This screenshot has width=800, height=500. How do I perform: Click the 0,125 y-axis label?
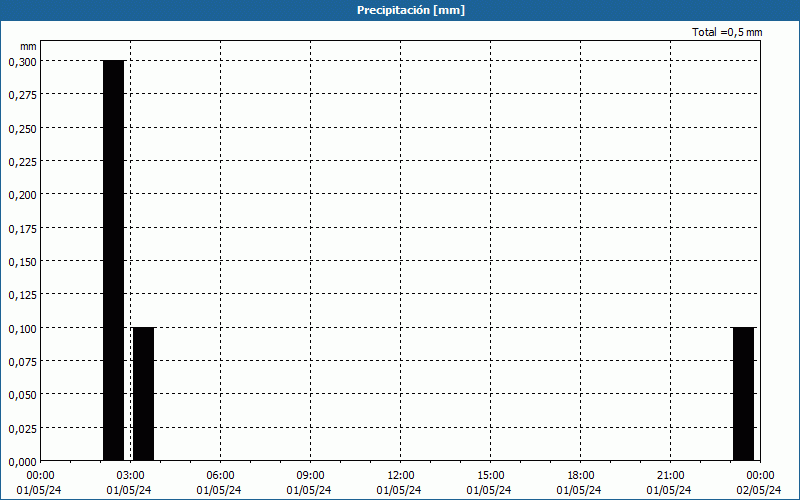[x=22, y=295]
